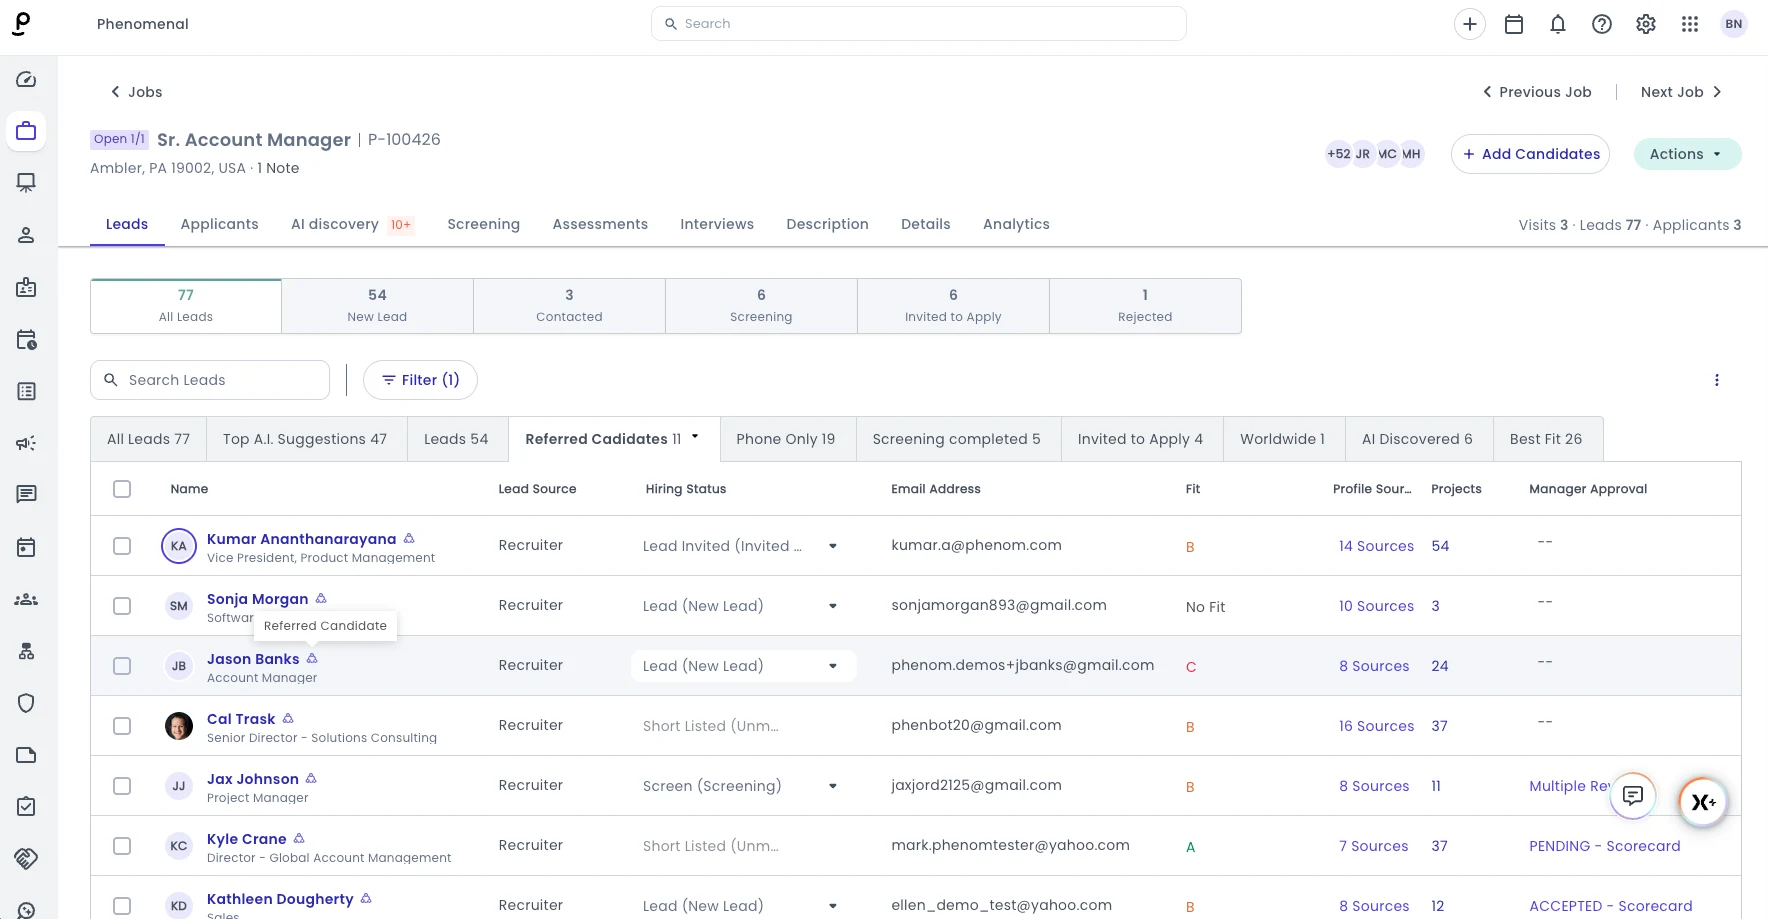Tick the checkbox for Kumar Ananthanarayana
The image size is (1768, 919).
(x=122, y=546)
